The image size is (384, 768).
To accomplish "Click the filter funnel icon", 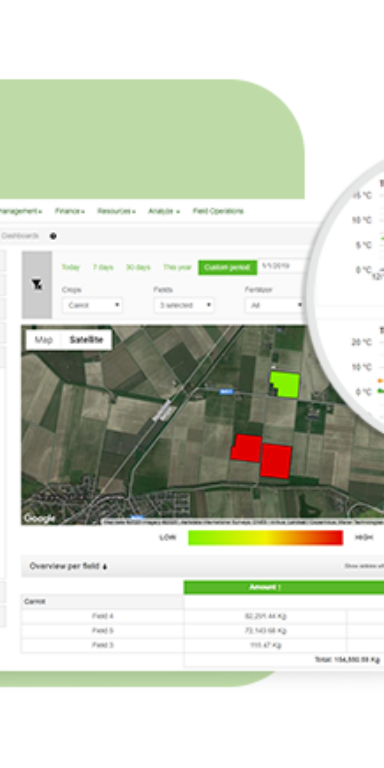I will 37,285.
